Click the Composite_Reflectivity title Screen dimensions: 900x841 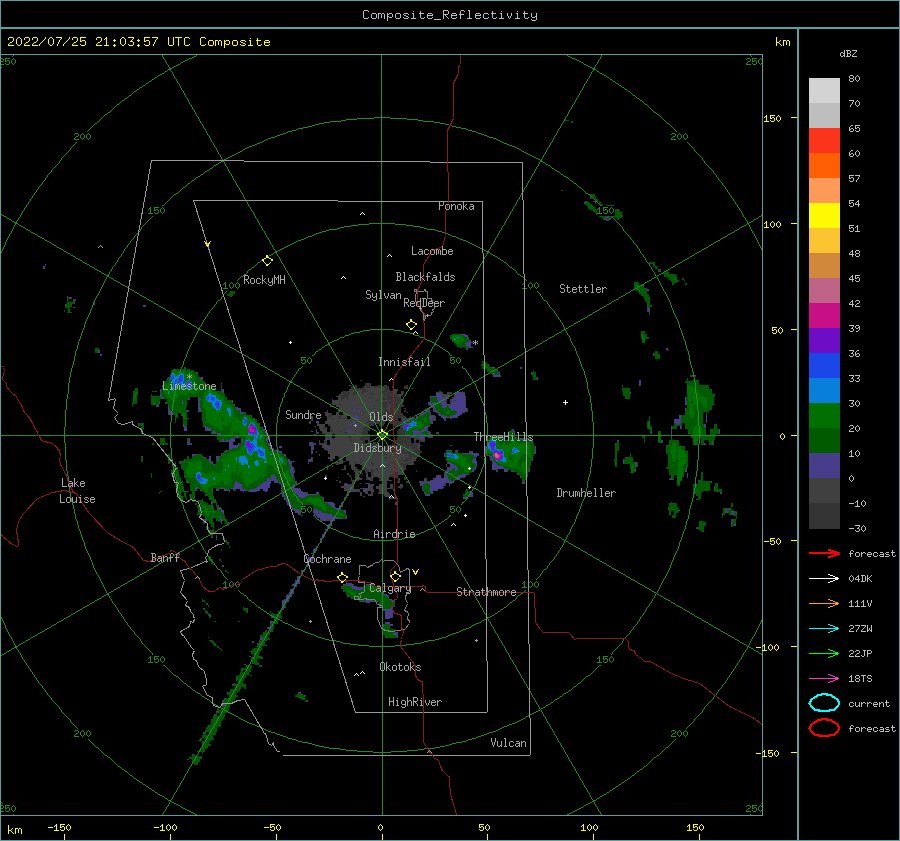[x=450, y=15]
